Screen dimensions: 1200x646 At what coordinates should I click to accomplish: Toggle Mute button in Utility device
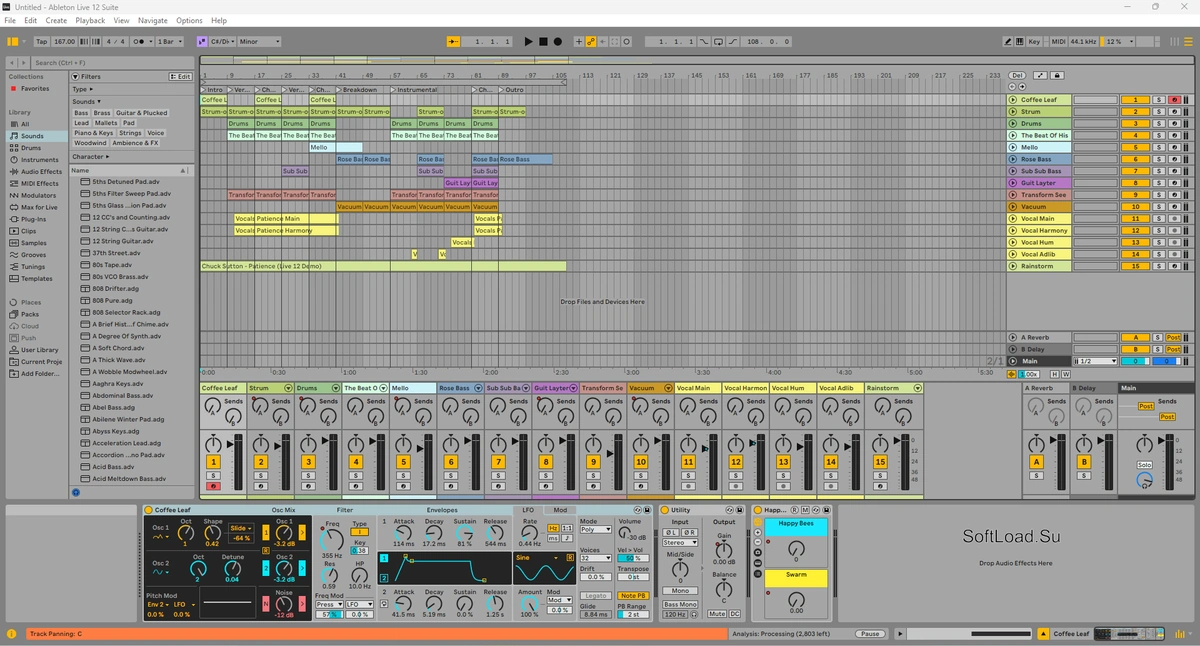716,614
